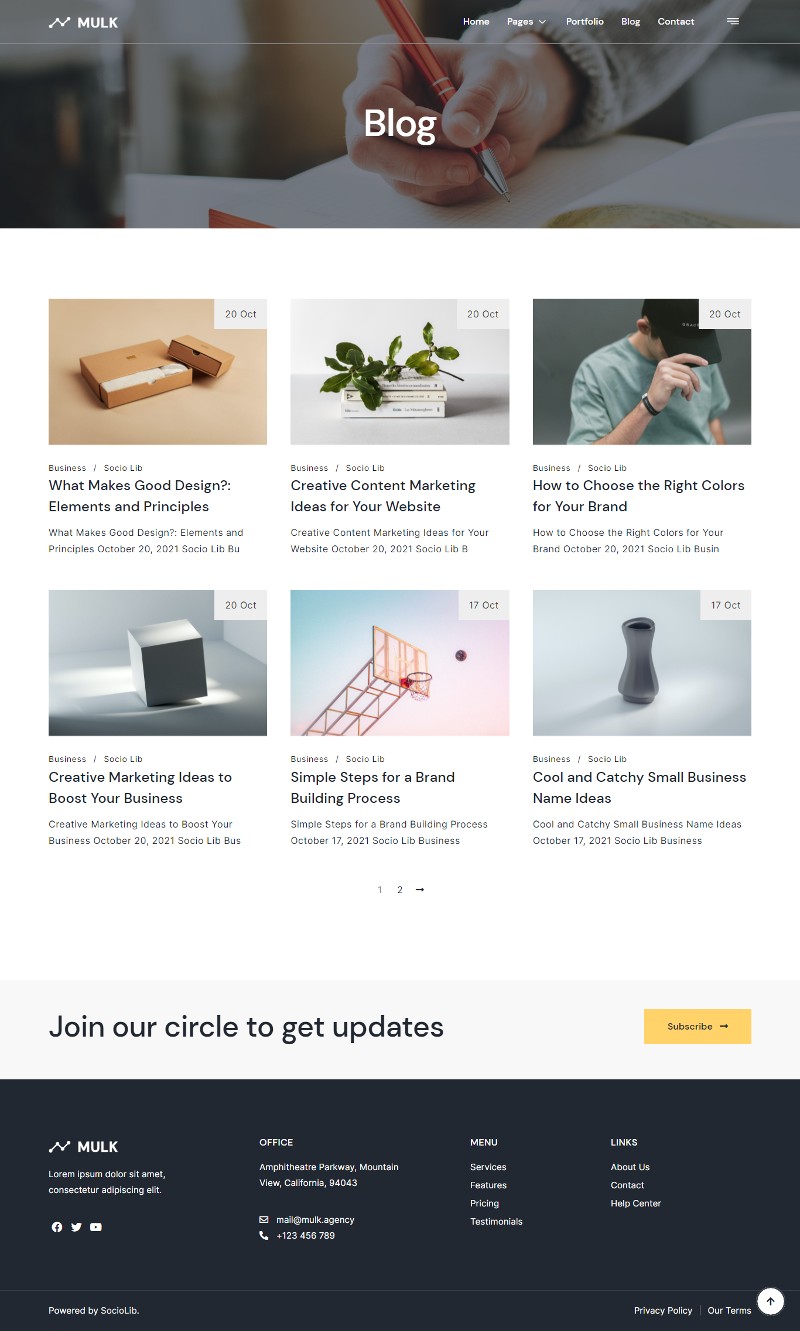Open the Twitter icon in footer
The height and width of the screenshot is (1331, 800).
coord(76,1227)
